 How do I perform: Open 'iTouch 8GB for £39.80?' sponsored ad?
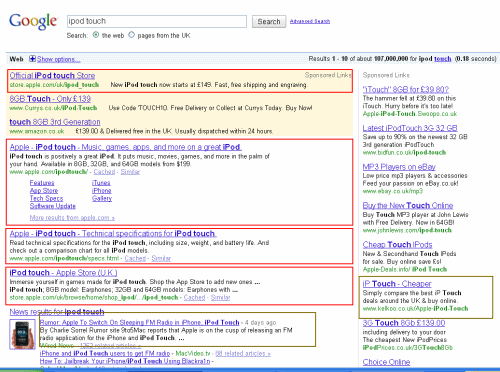(x=406, y=90)
